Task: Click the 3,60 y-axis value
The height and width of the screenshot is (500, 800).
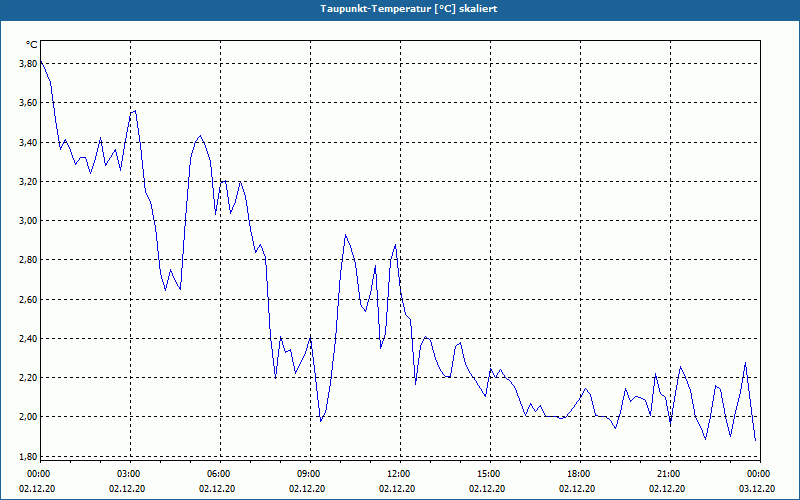Action: (x=28, y=103)
